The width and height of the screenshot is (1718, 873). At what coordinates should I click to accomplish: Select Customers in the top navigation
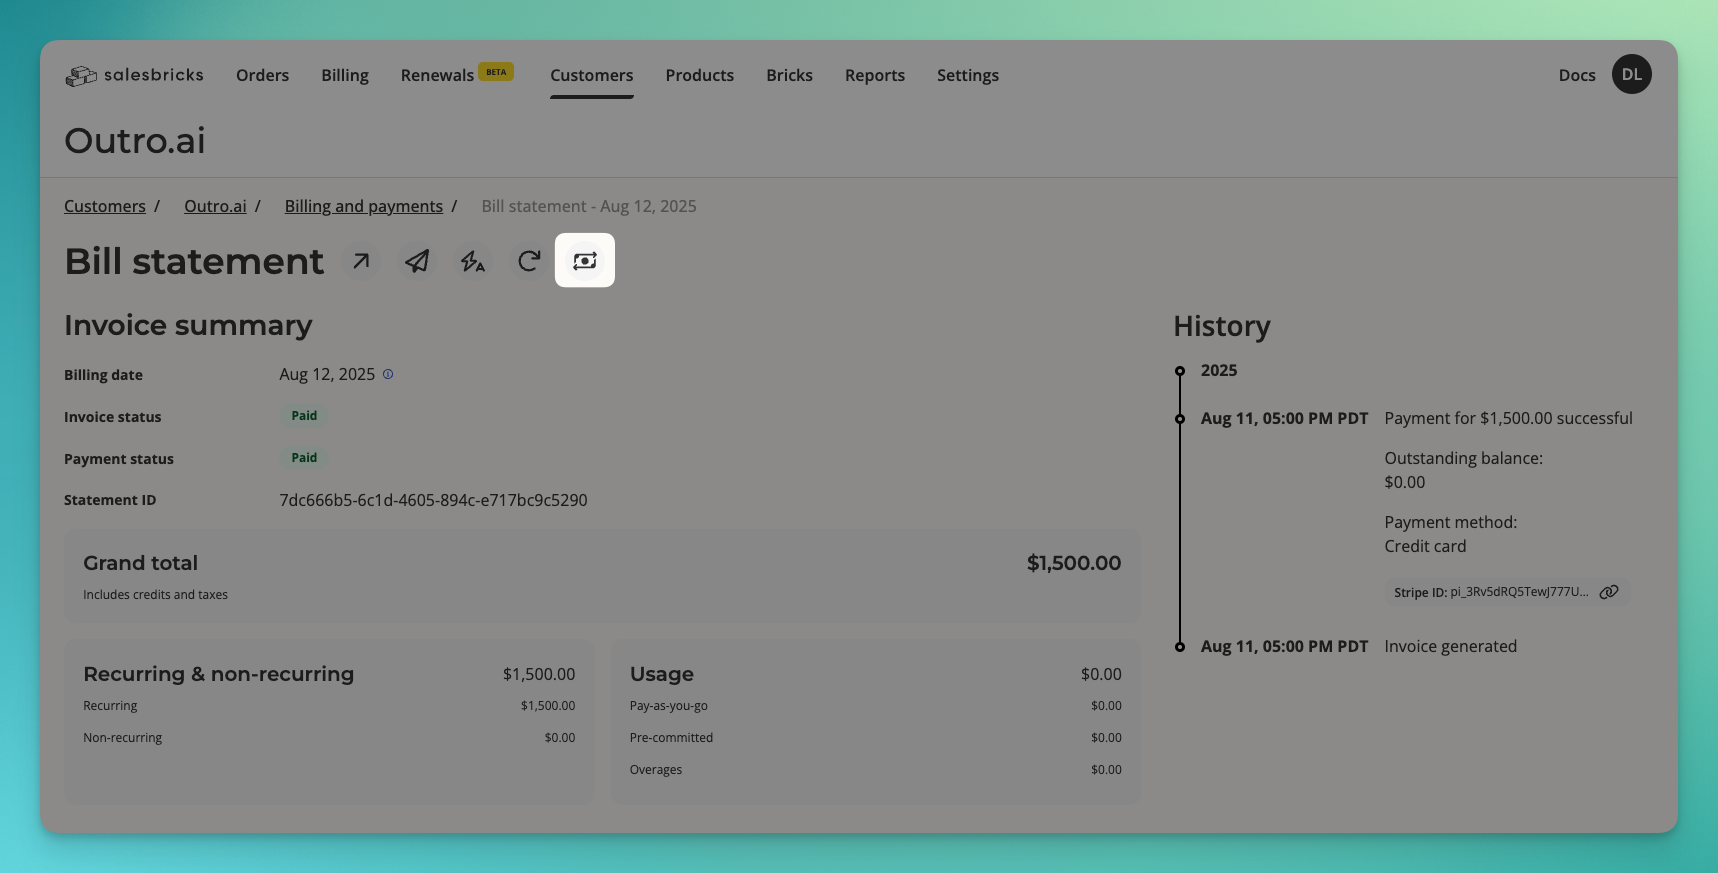(592, 75)
